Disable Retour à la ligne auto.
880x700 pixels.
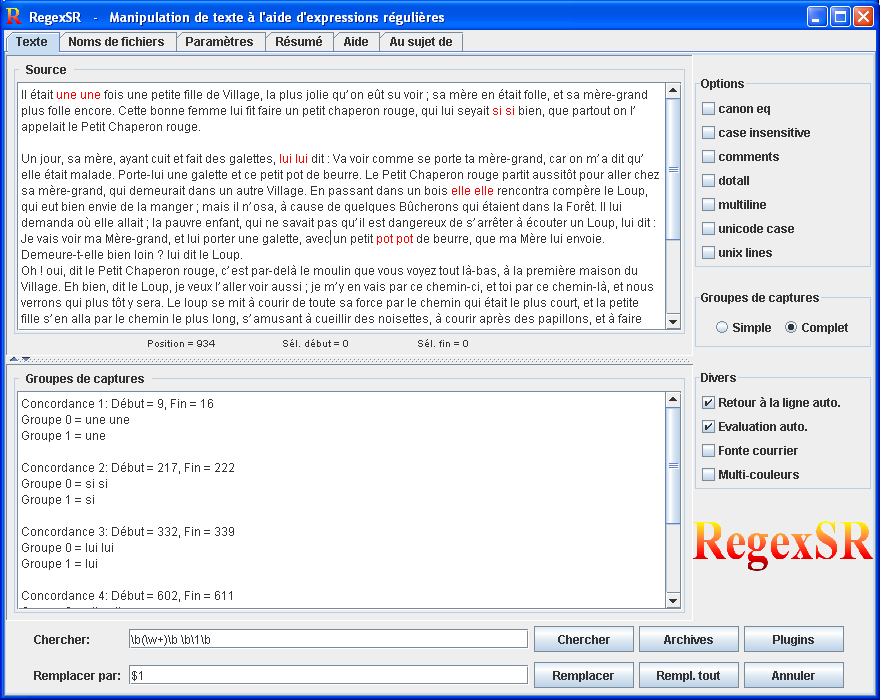click(709, 403)
